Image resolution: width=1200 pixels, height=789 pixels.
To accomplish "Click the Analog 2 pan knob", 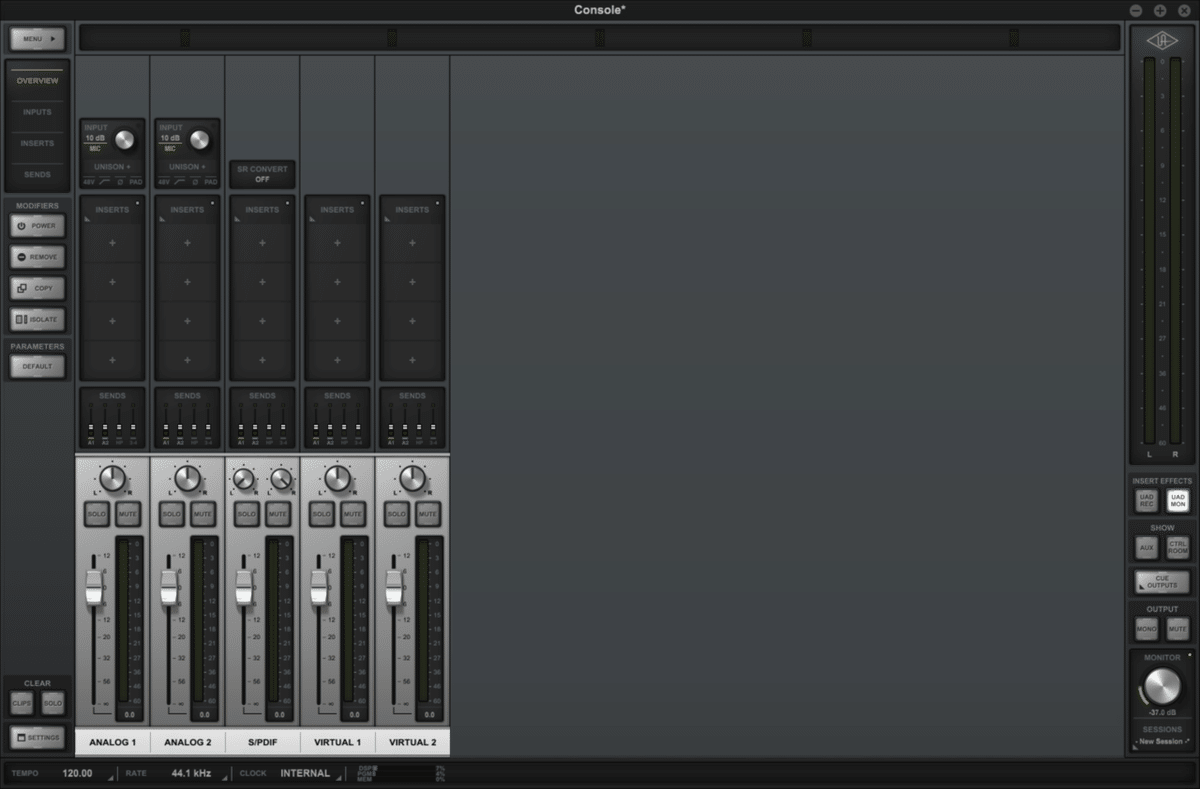I will click(x=187, y=479).
